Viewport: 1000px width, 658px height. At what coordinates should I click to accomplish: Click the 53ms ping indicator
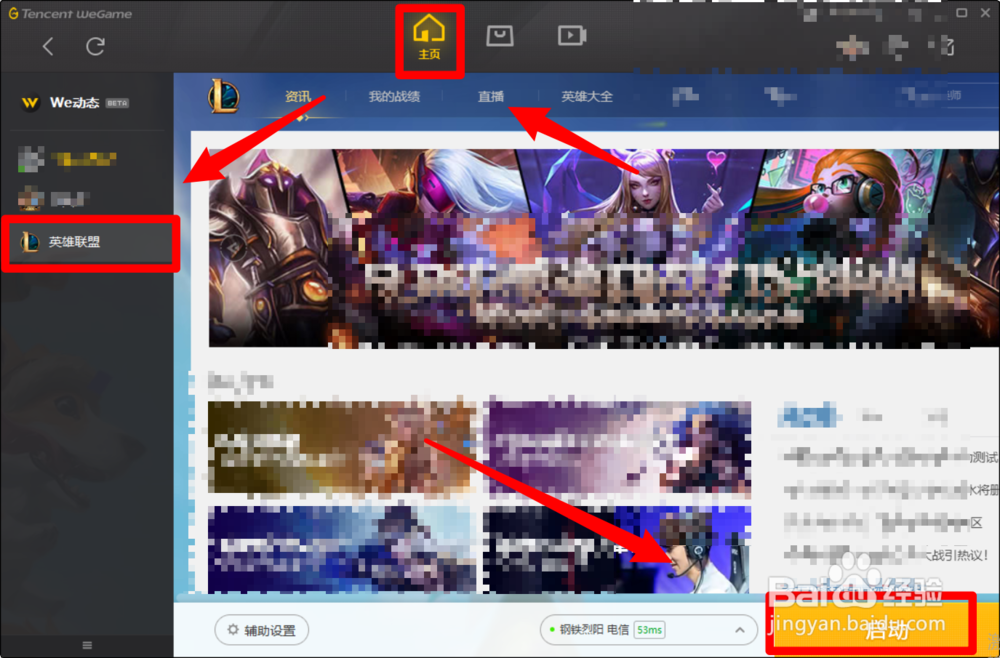tap(649, 630)
